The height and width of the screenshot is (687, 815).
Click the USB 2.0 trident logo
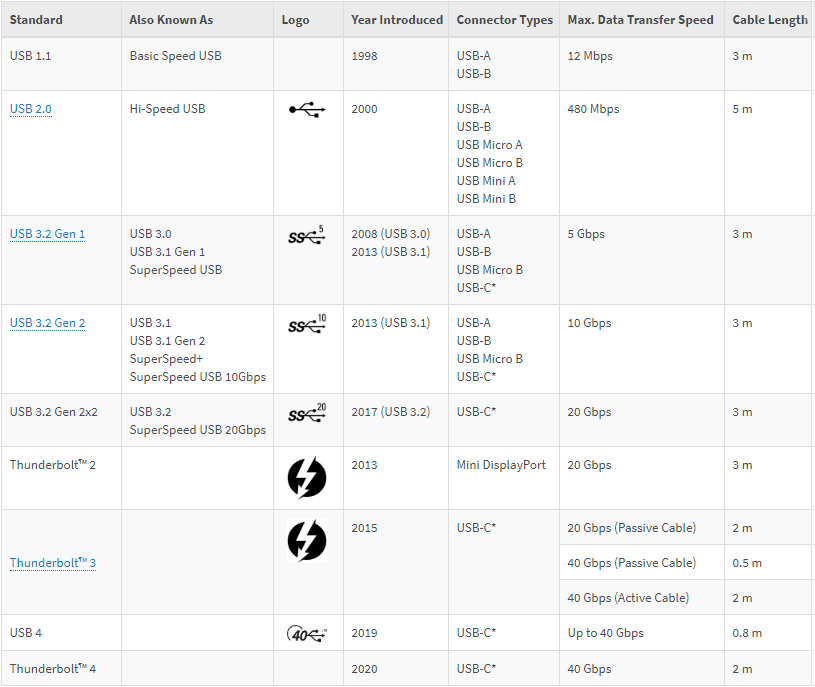click(306, 110)
